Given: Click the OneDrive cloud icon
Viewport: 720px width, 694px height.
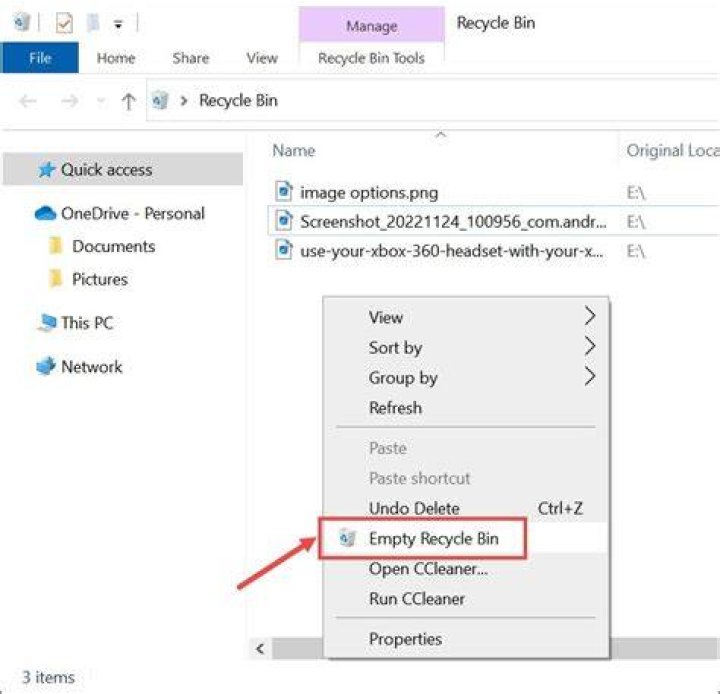Looking at the screenshot, I should pos(45,214).
